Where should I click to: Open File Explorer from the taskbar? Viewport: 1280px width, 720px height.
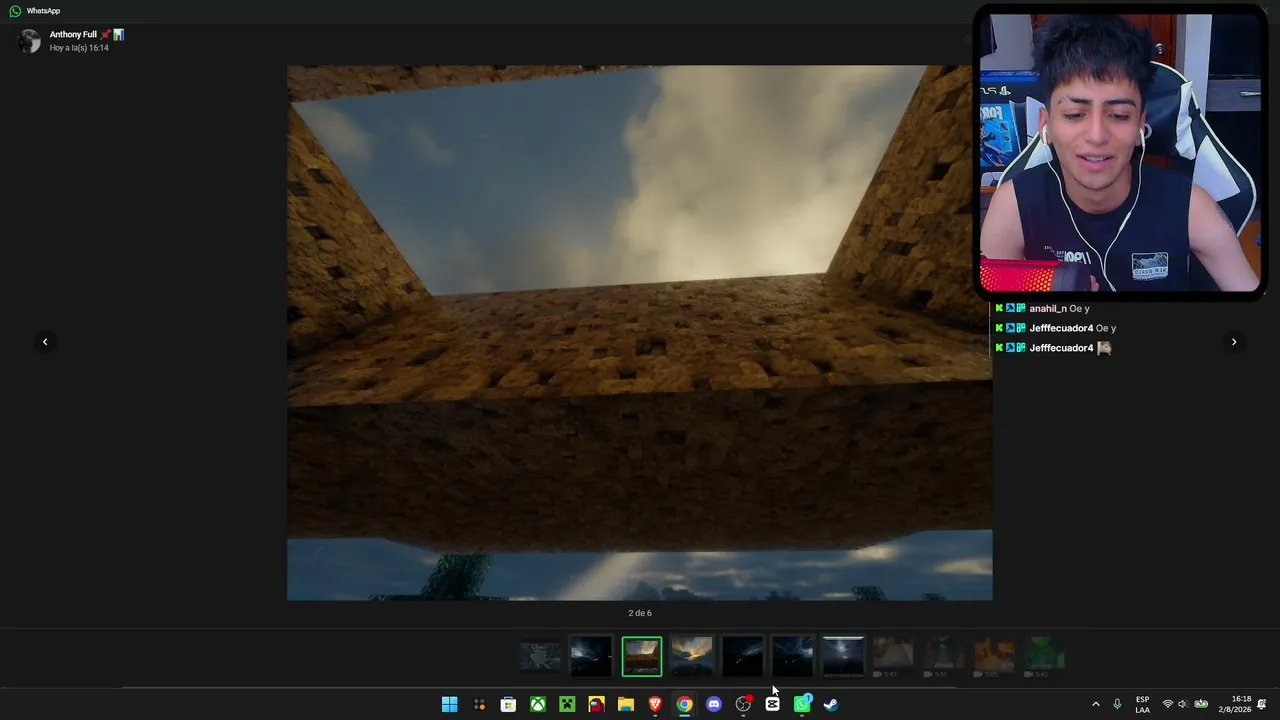[626, 704]
